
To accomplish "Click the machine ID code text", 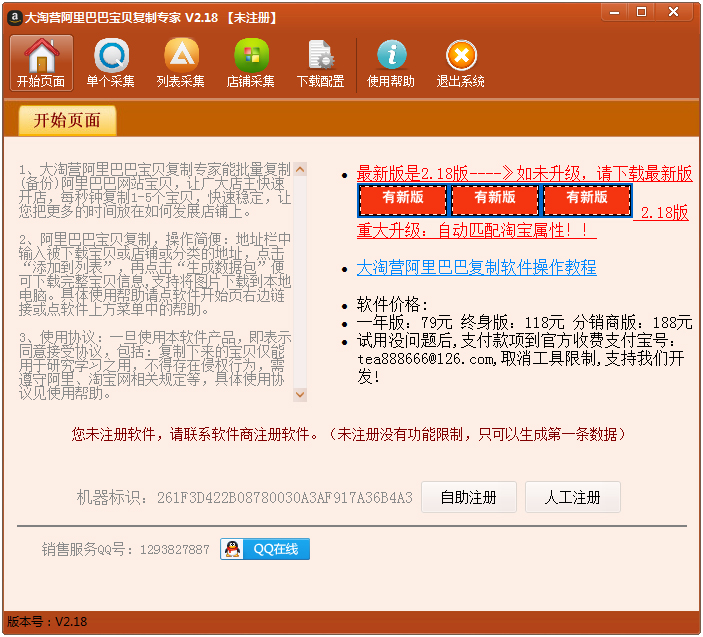I will point(284,497).
